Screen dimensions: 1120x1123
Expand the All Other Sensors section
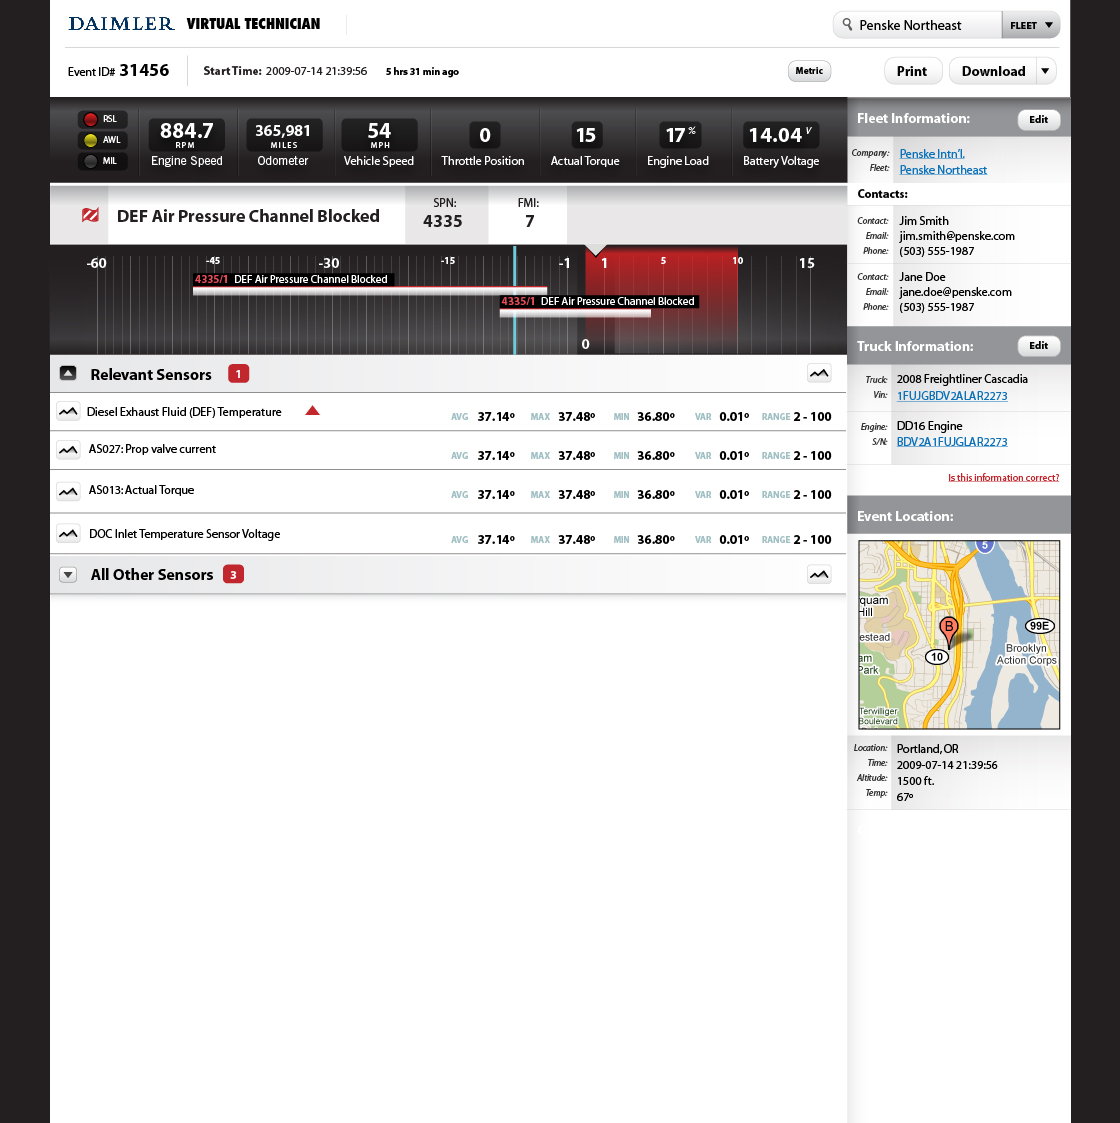pos(68,574)
